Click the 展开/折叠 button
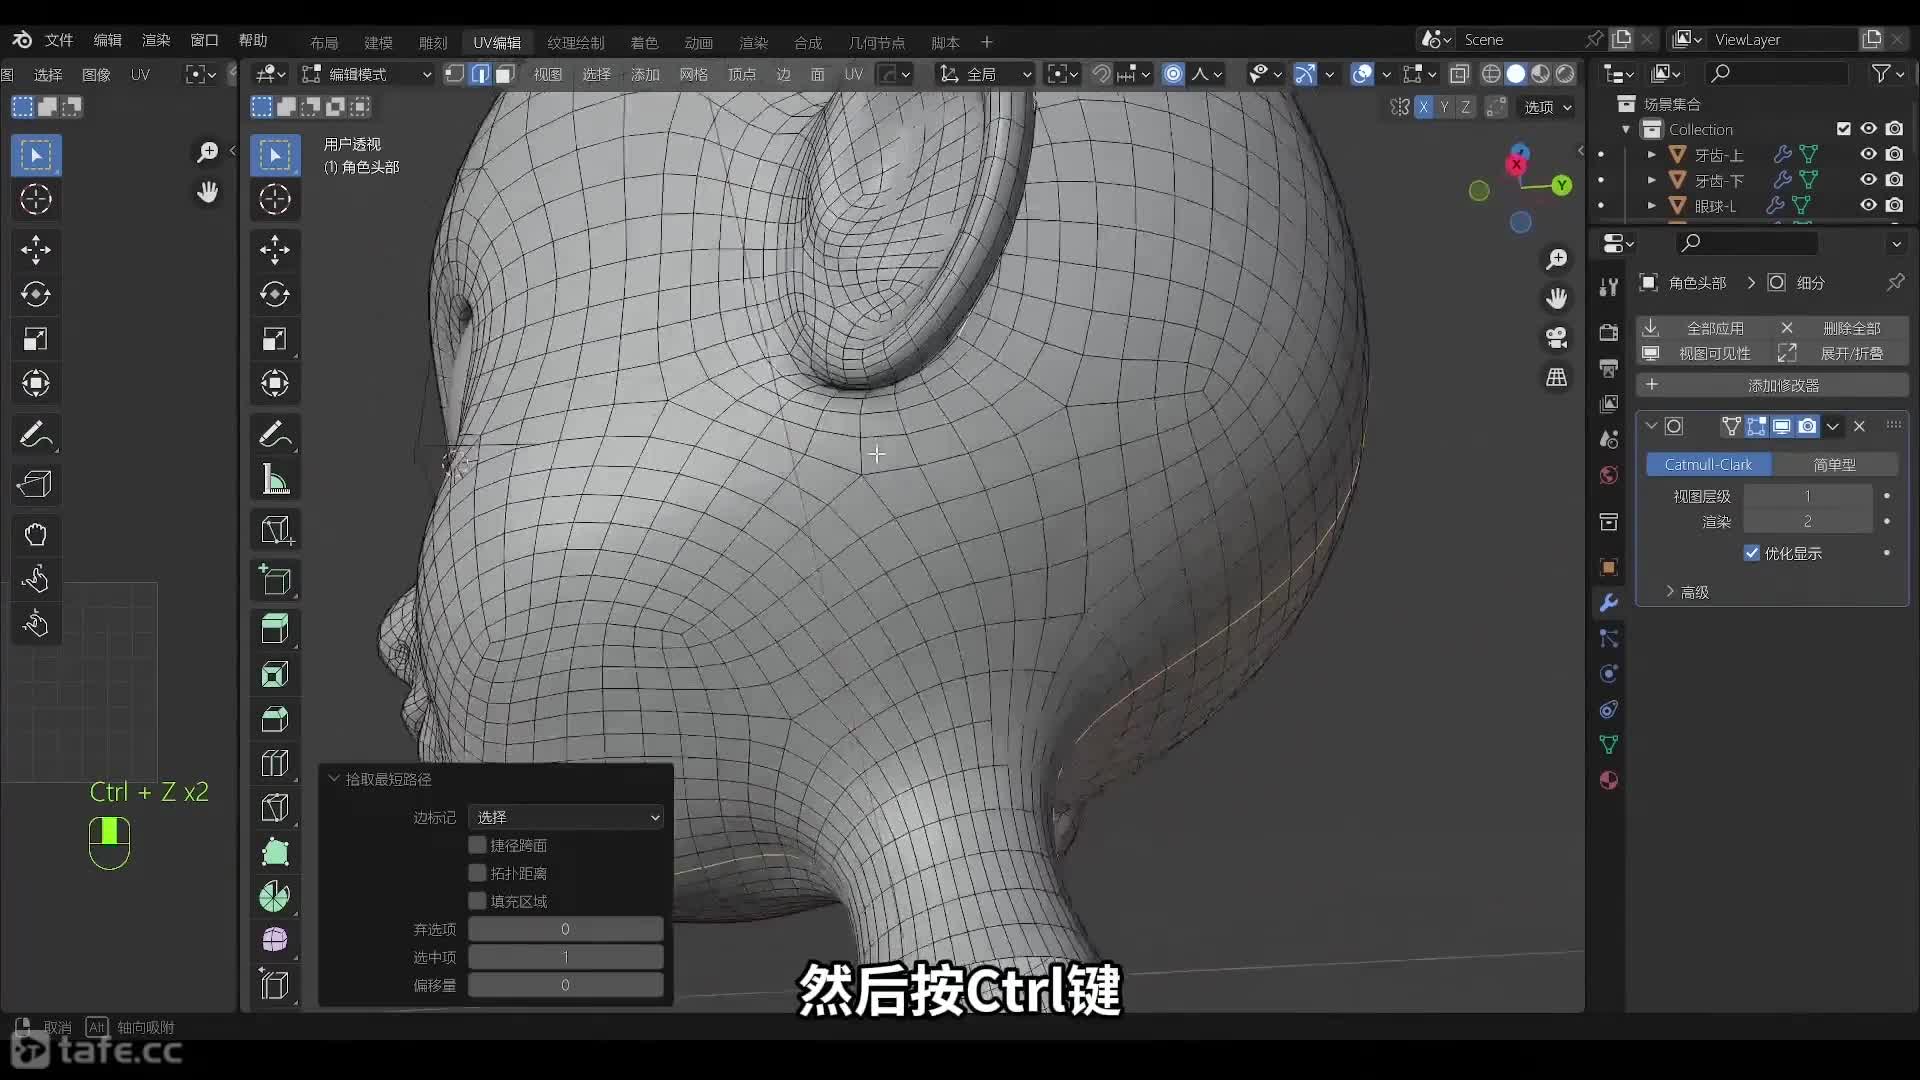 (x=1841, y=353)
